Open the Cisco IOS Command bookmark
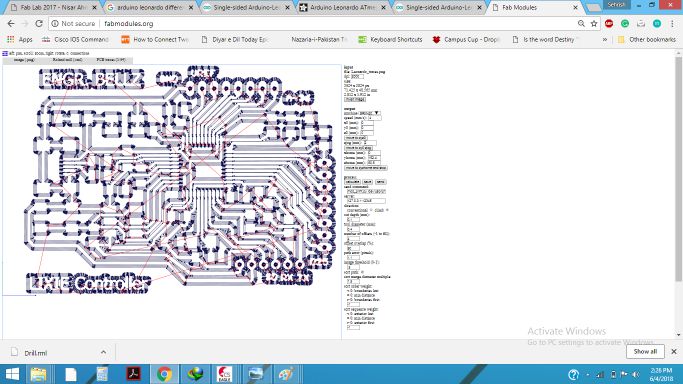The image size is (683, 384). [x=75, y=39]
